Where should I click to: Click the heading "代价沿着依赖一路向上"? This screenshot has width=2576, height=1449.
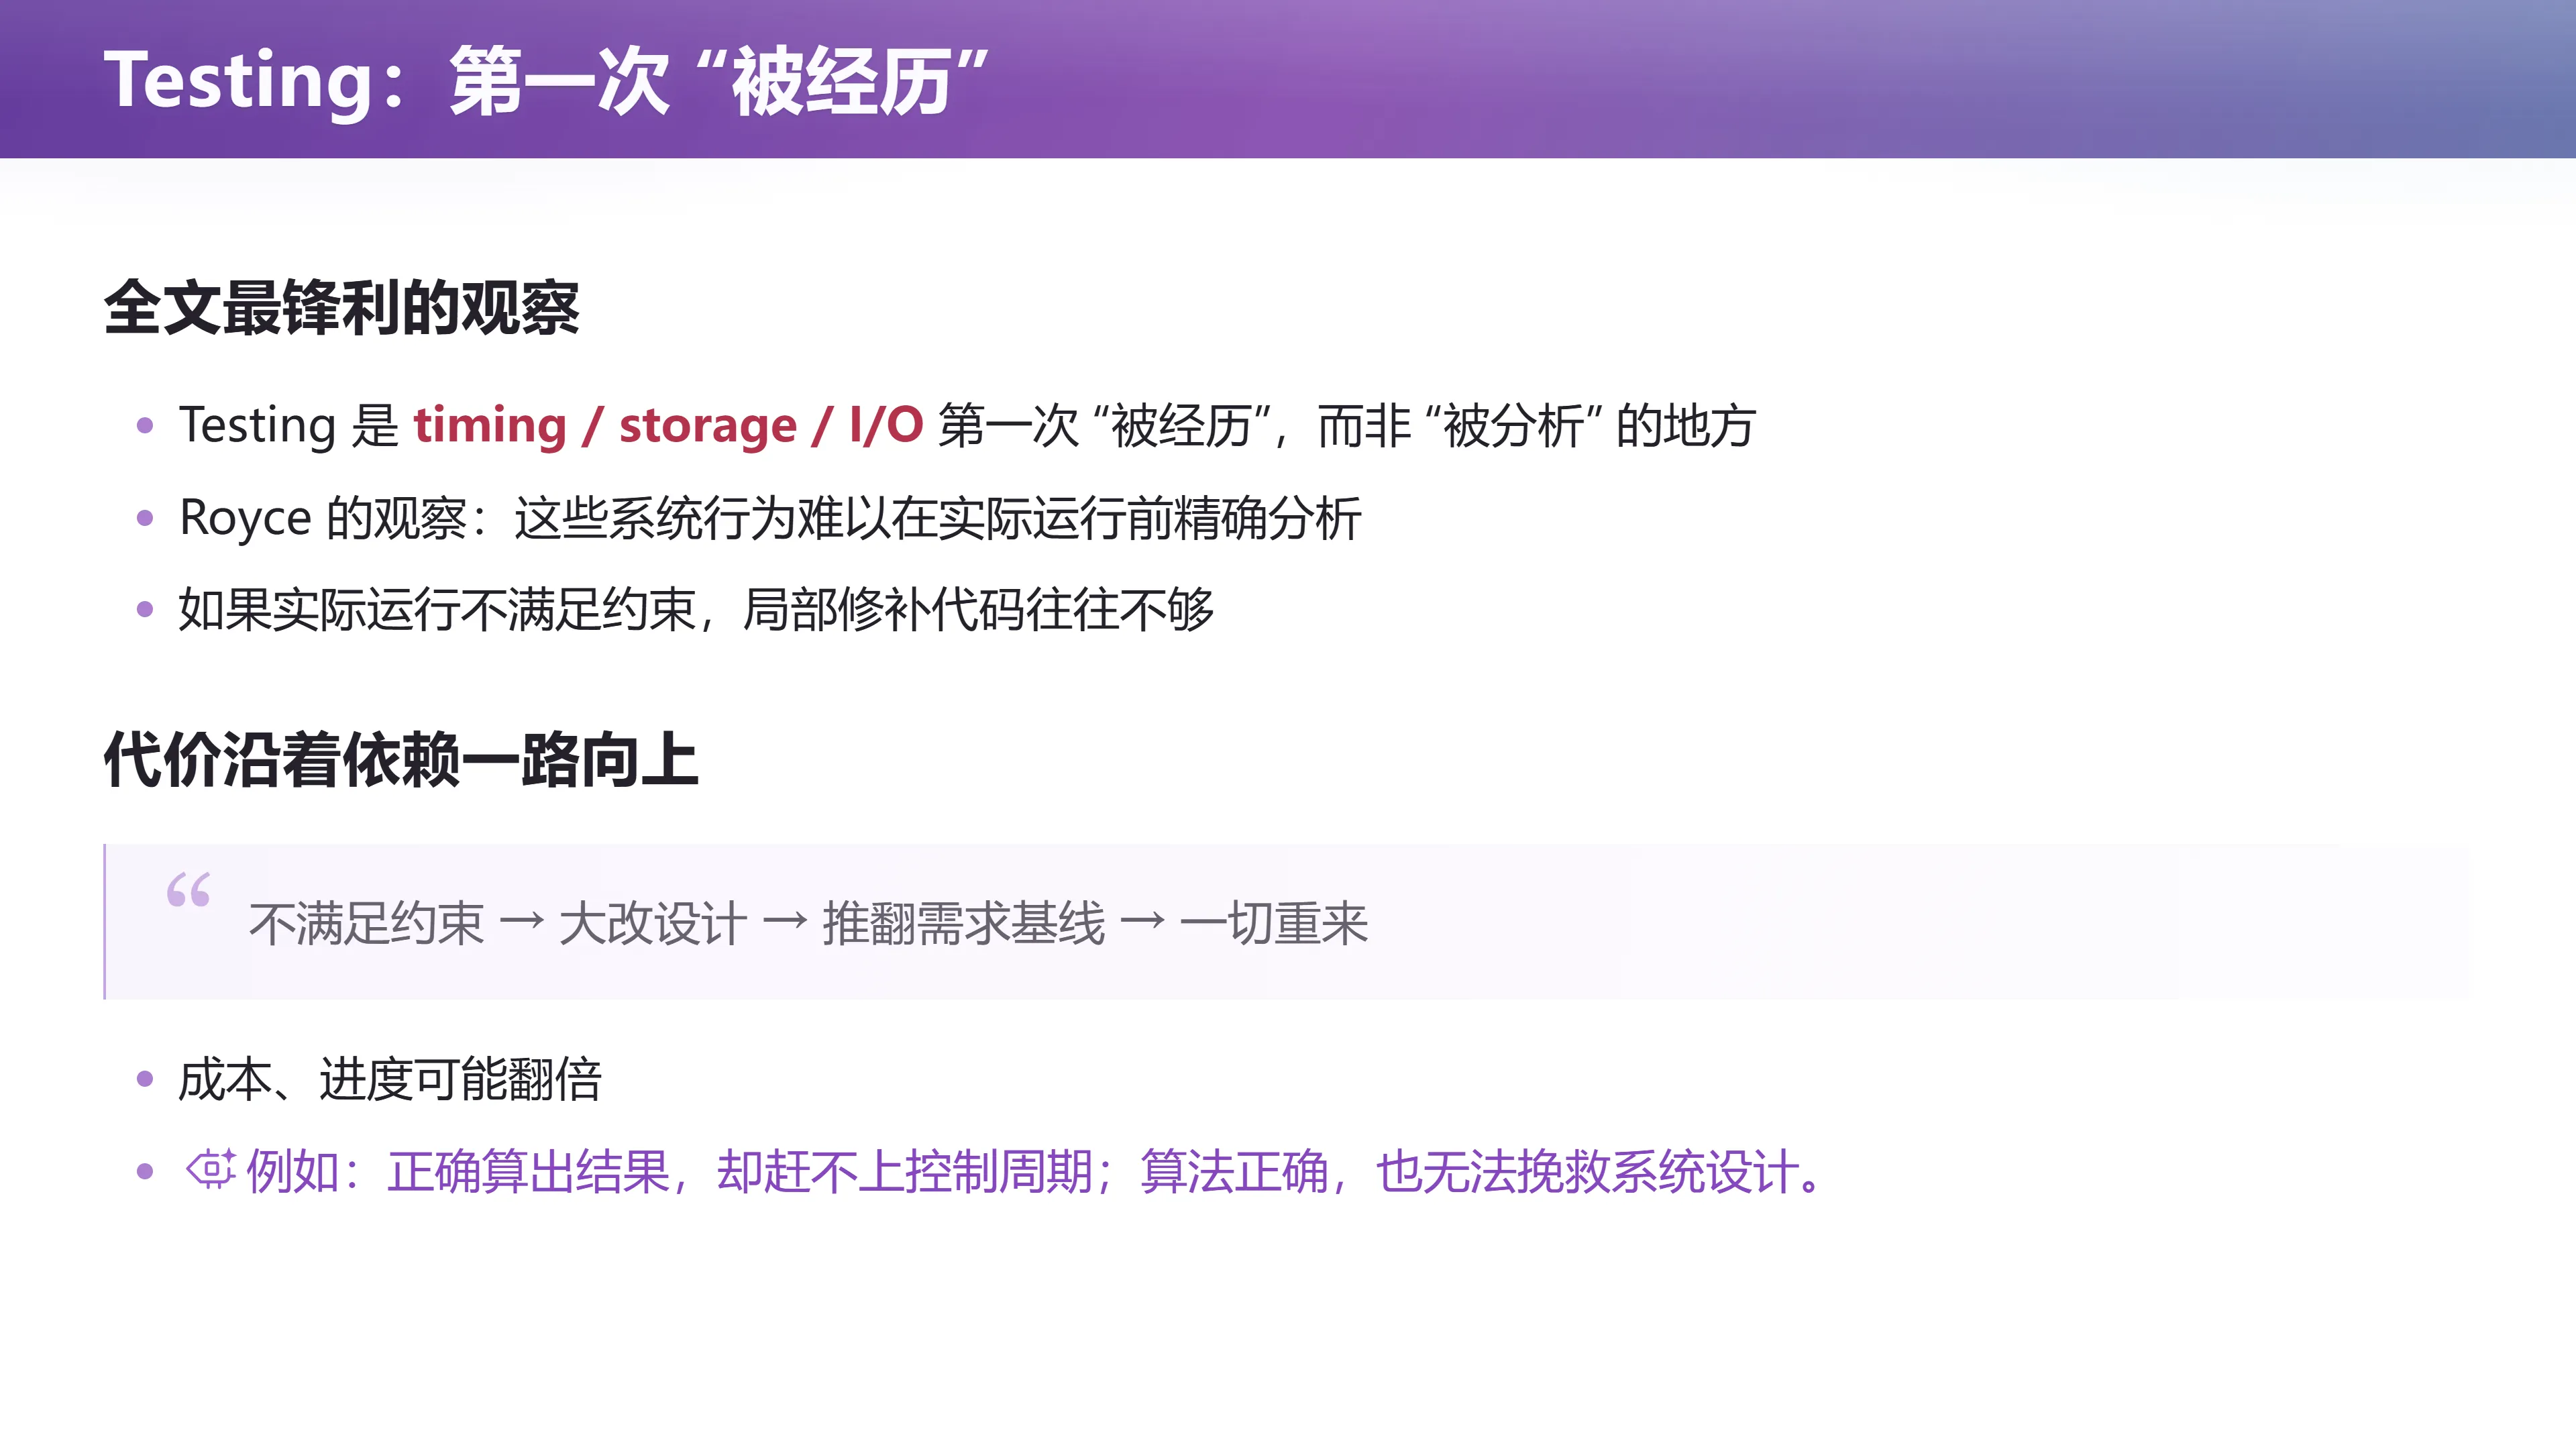(400, 760)
